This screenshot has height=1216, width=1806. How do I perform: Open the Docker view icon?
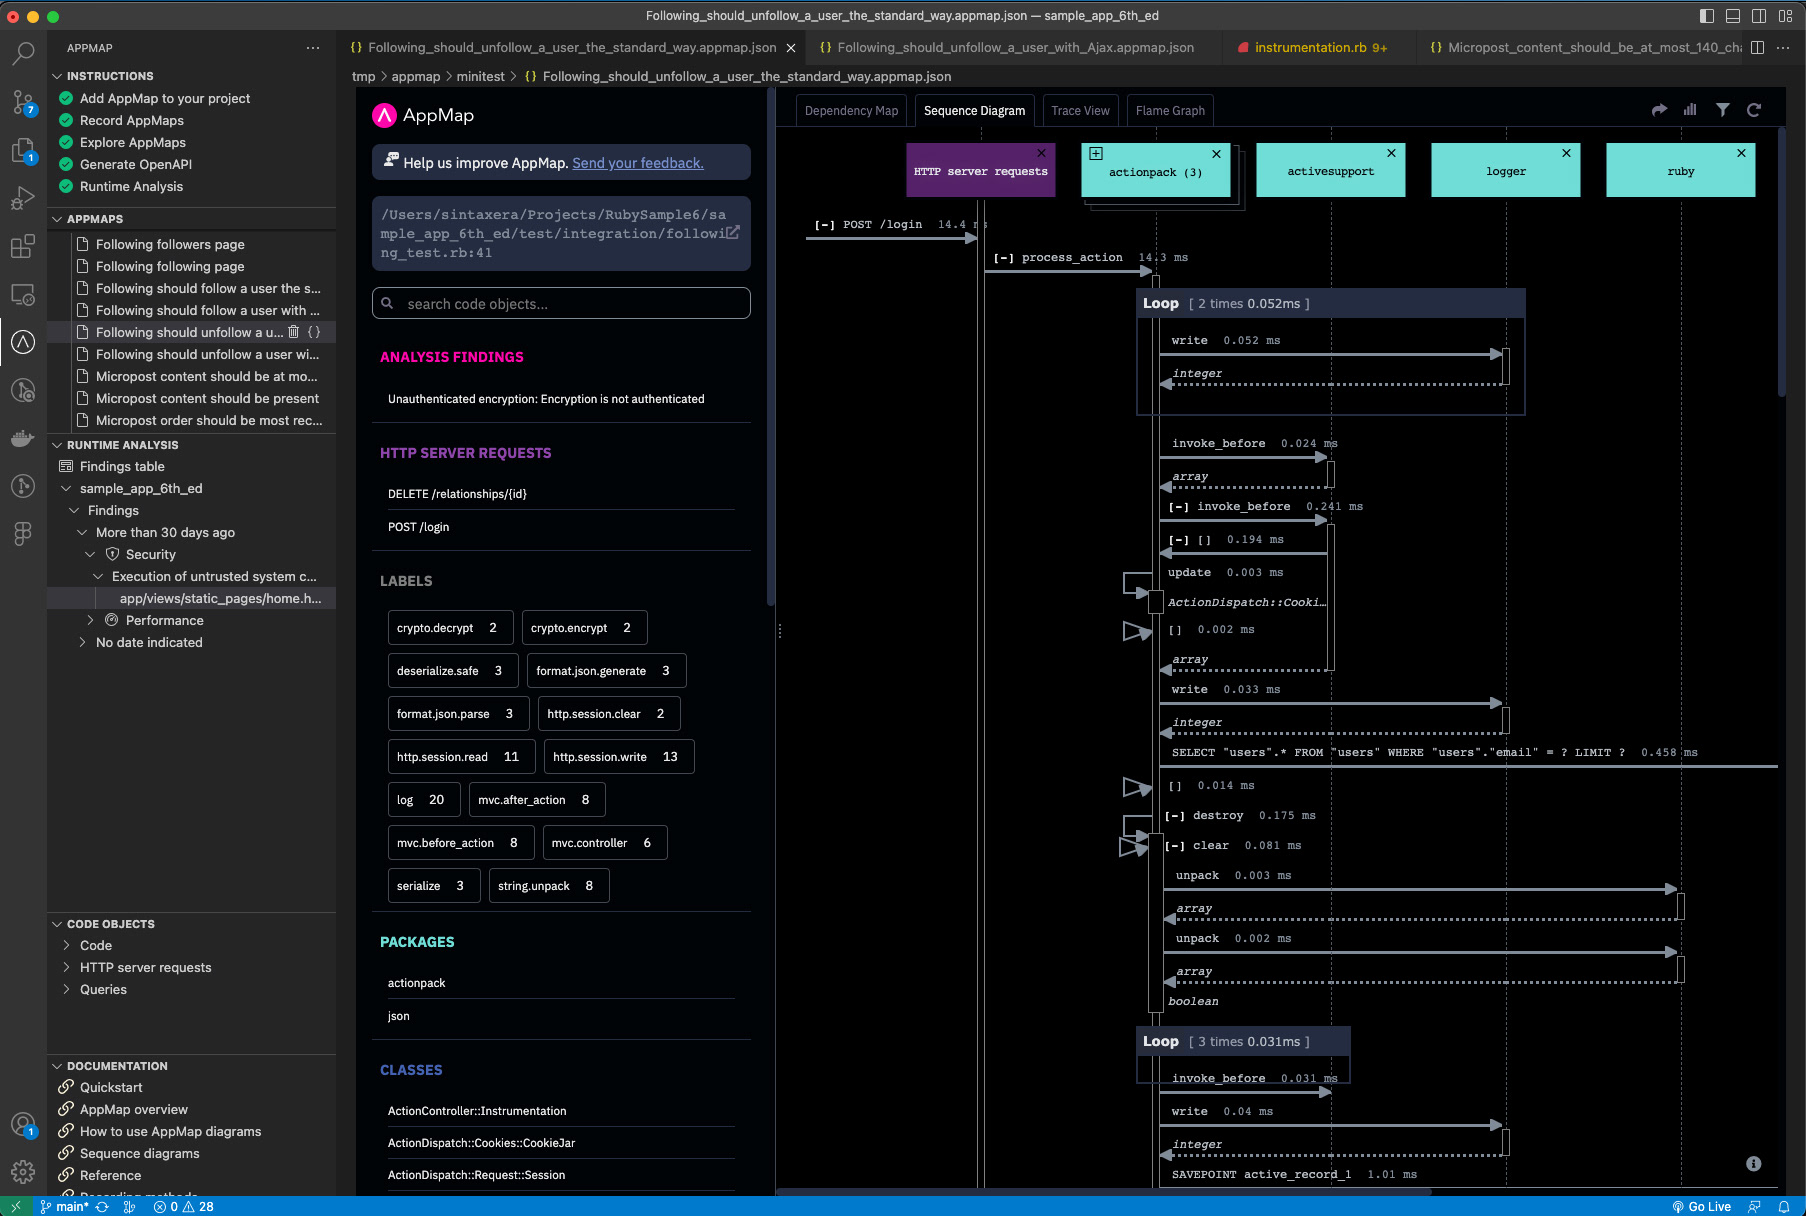click(x=23, y=438)
